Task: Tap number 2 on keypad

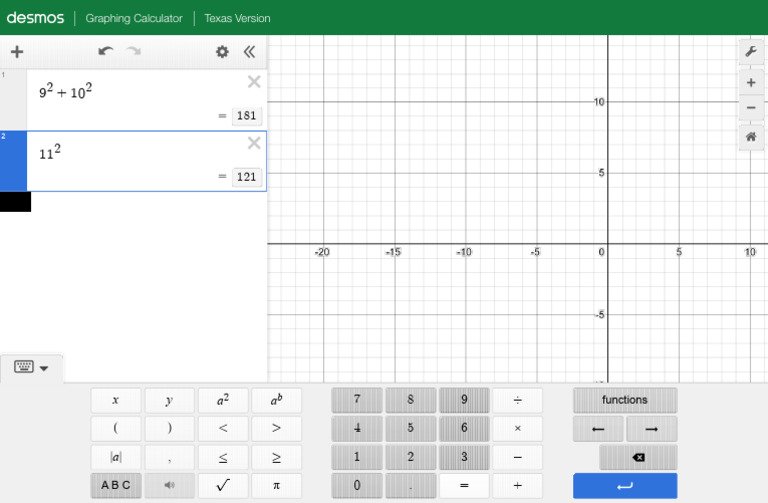Action: tap(410, 457)
